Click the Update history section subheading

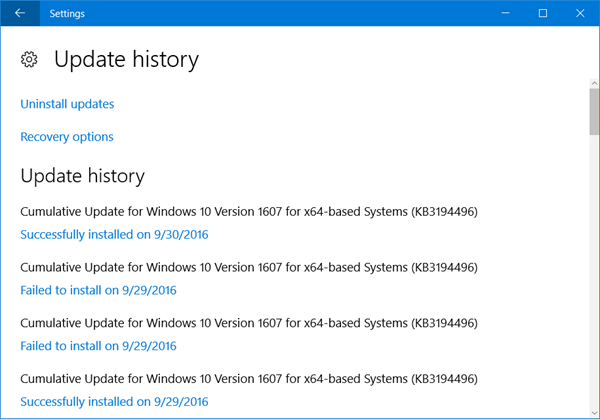(83, 176)
